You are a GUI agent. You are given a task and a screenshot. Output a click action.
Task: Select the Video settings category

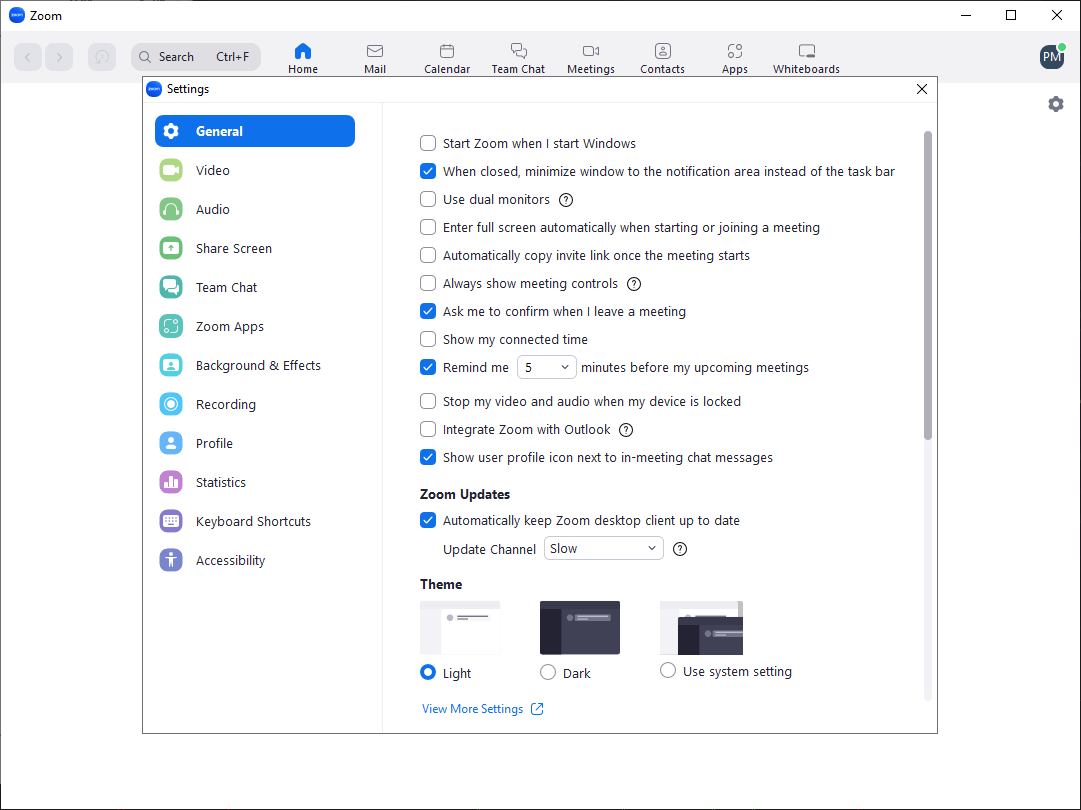click(255, 170)
